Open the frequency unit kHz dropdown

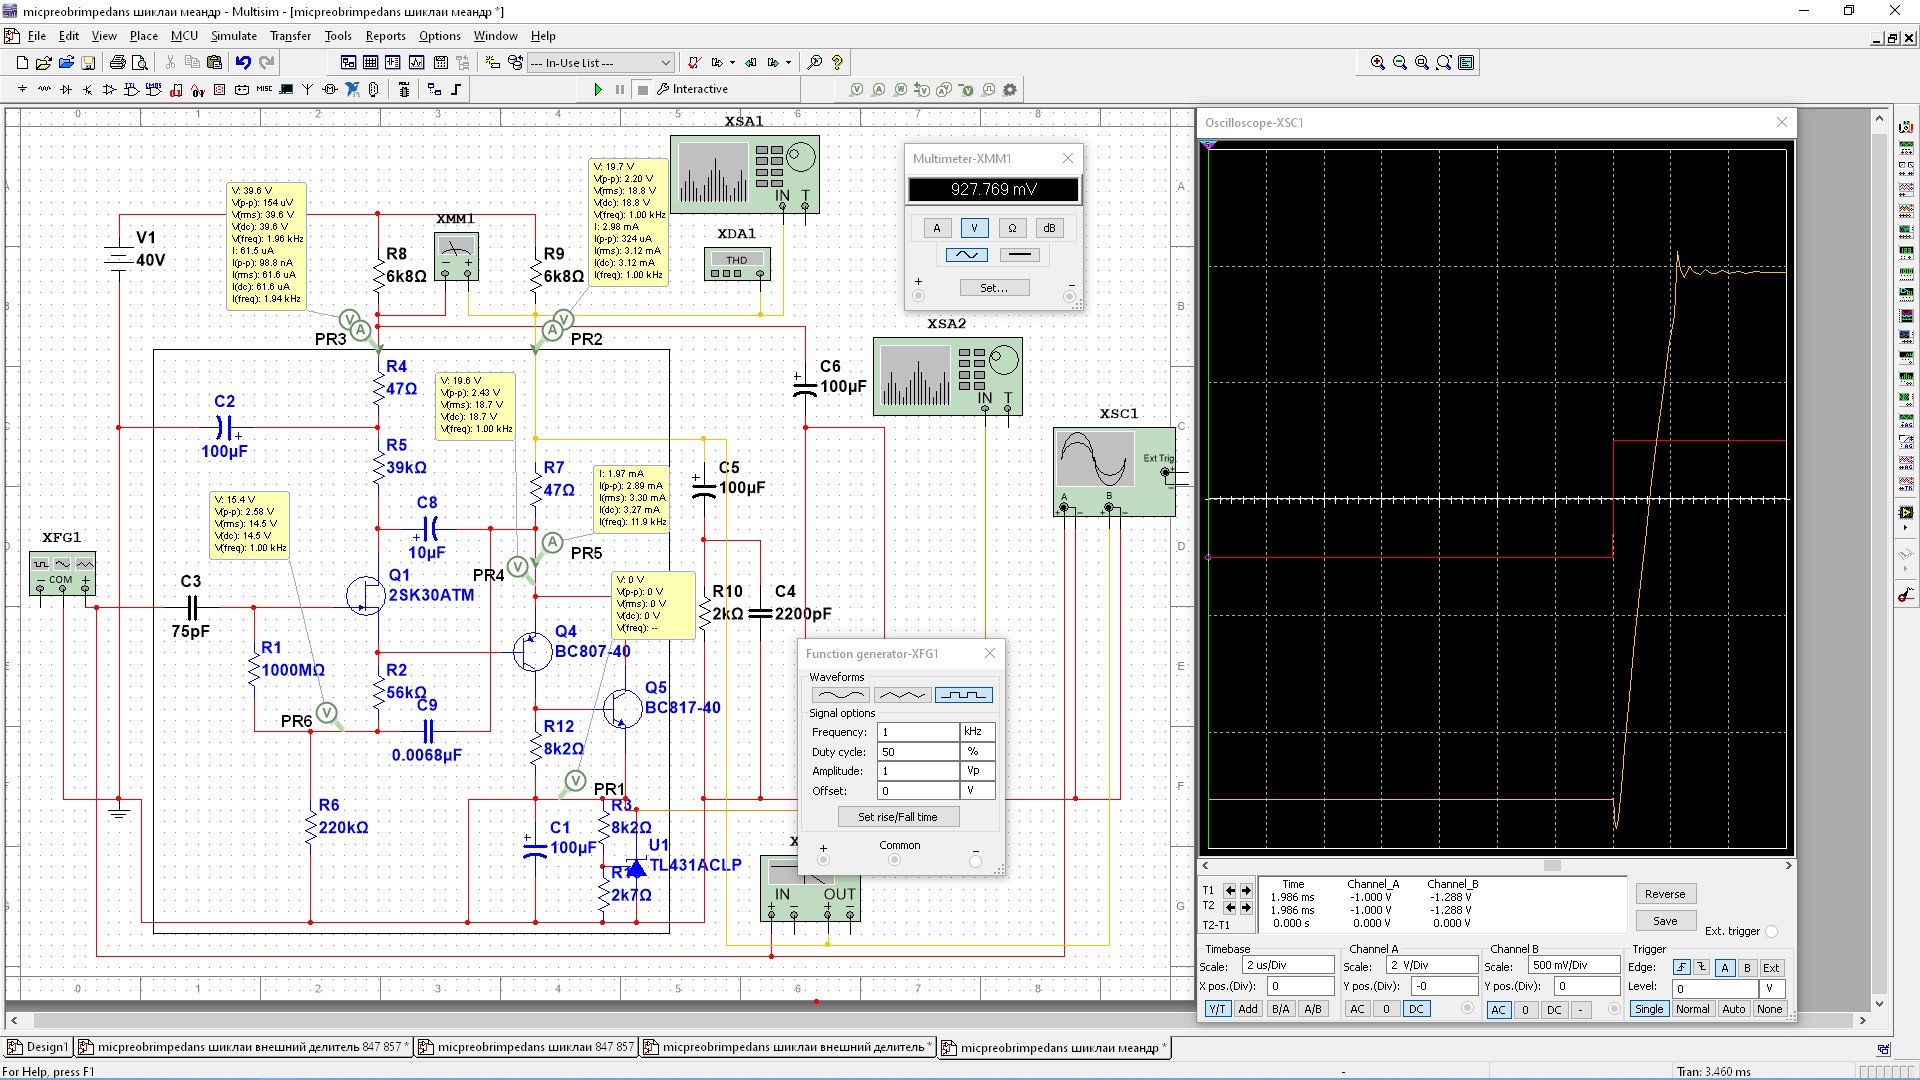click(977, 732)
